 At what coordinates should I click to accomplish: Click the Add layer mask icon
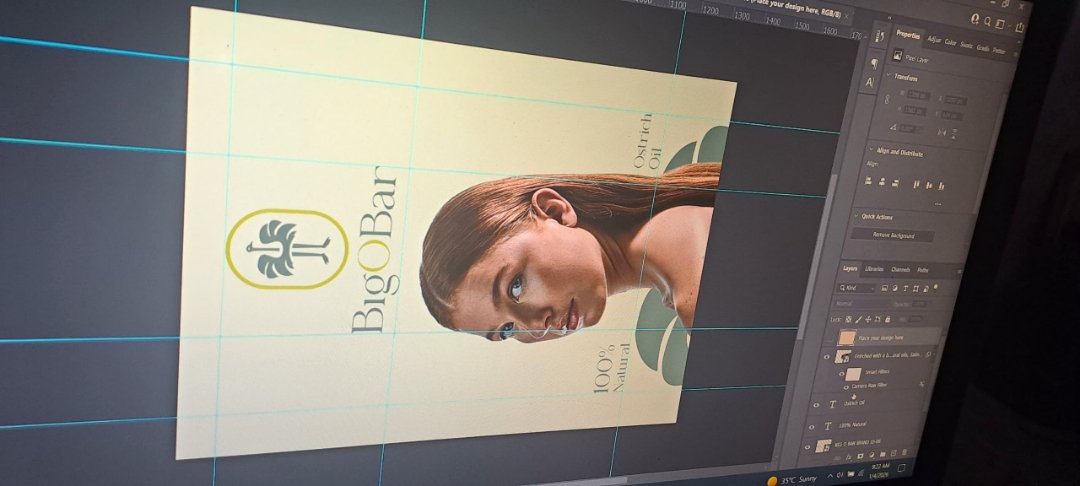point(860,456)
